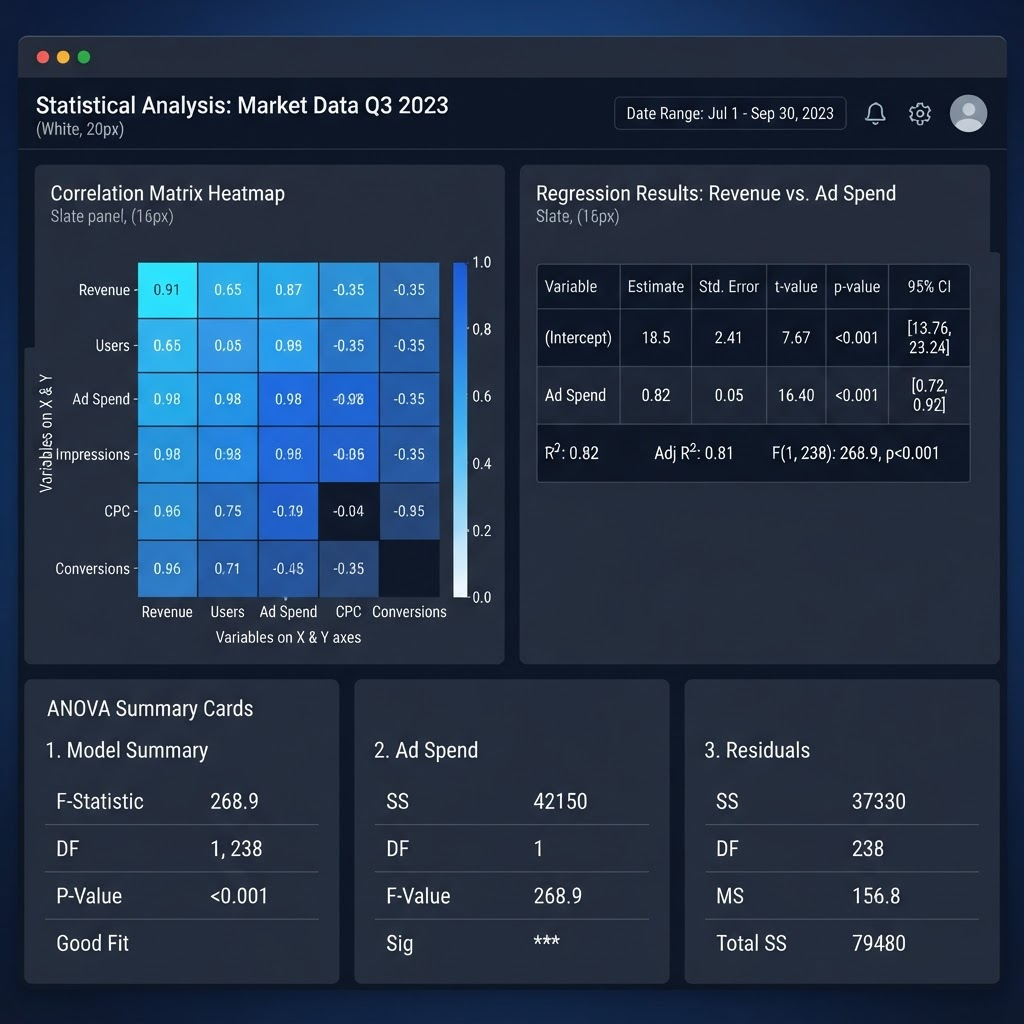
Task: Click the "p-value" column header
Action: point(857,287)
